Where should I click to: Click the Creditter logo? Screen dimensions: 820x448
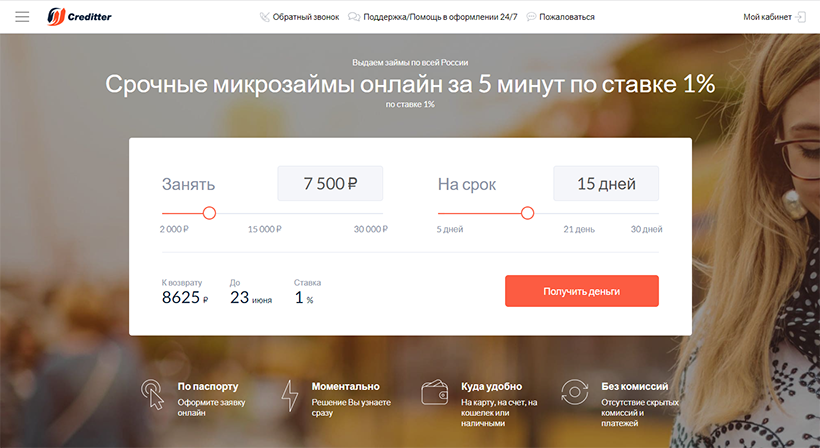point(79,17)
